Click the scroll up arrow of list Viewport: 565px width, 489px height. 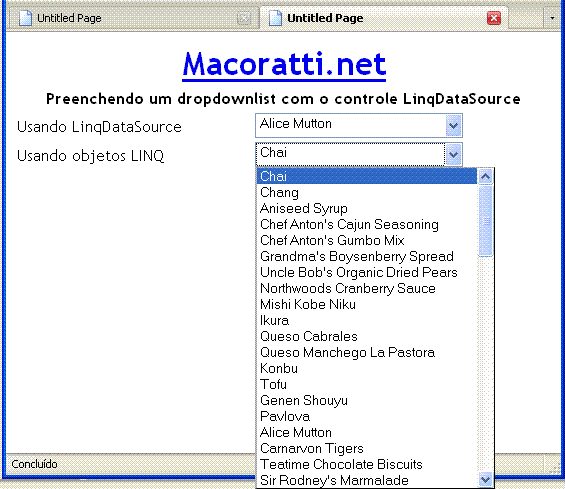point(485,176)
